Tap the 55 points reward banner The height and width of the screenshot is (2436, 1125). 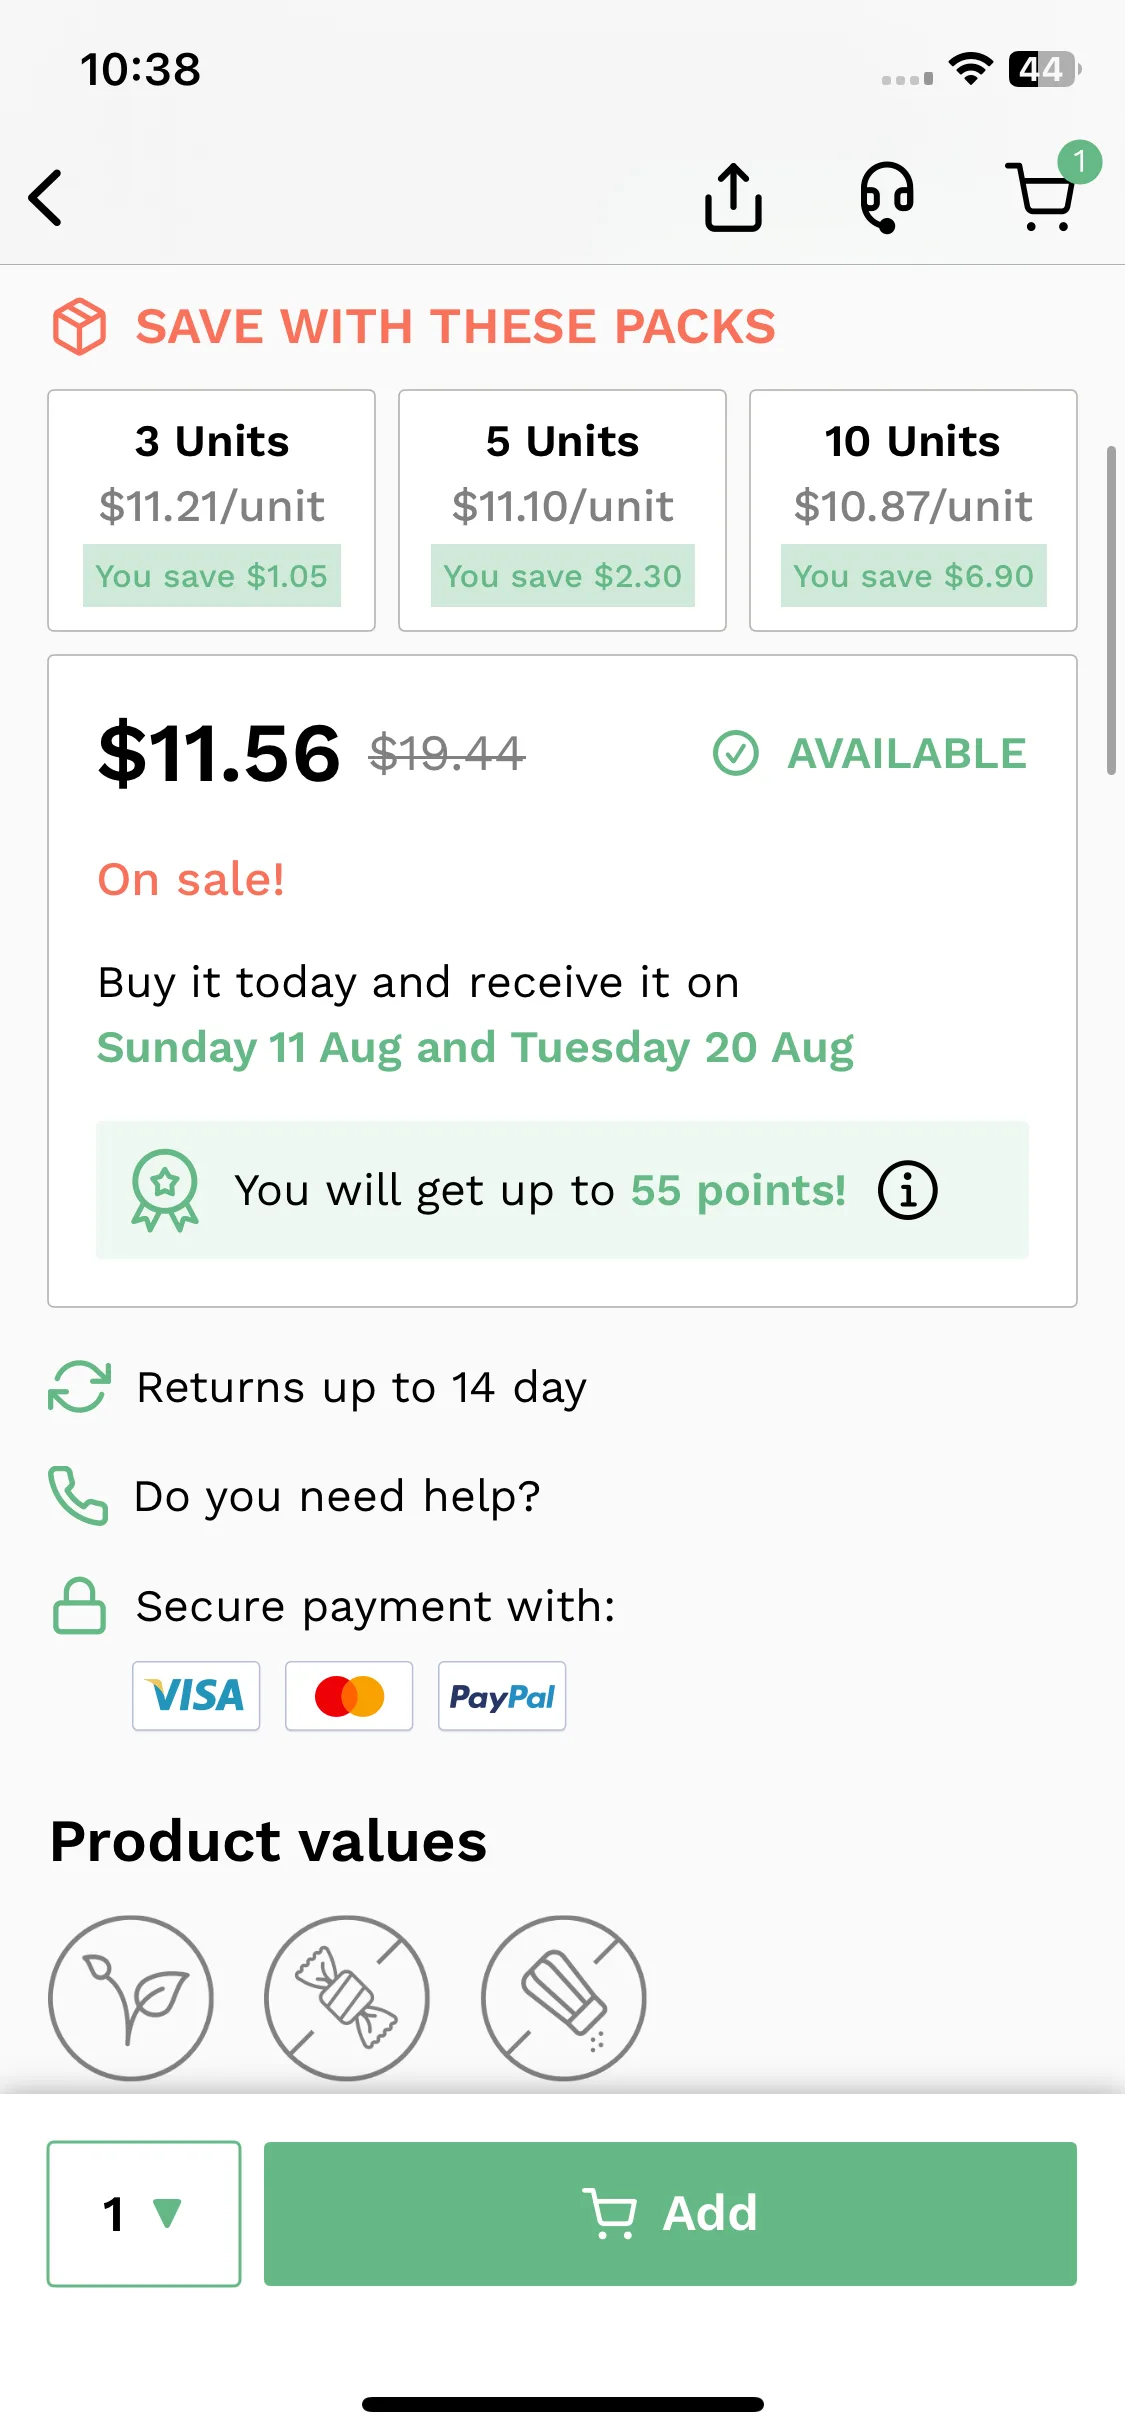[562, 1190]
